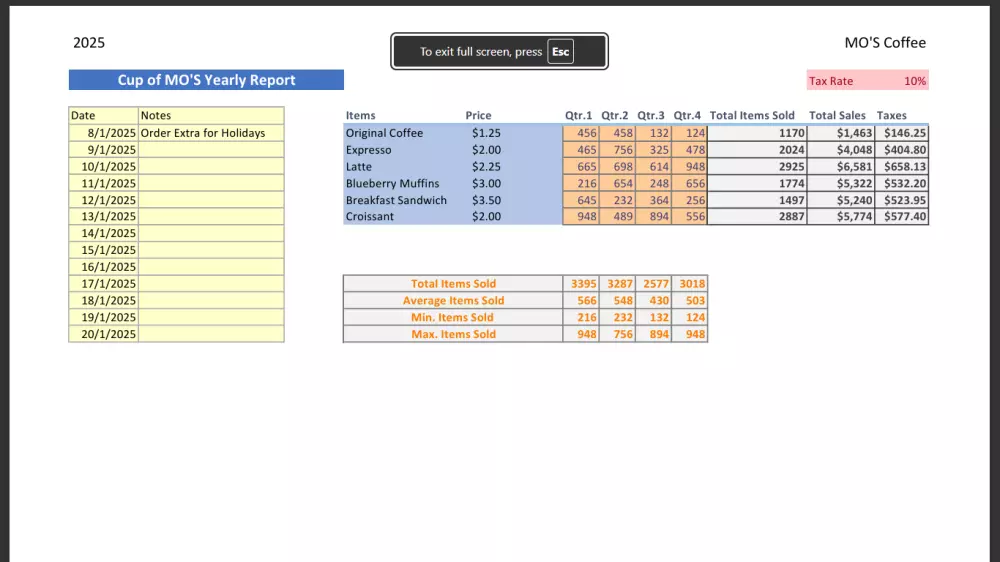Click the 'Min. Items Sold' summary label
The image size is (1000, 562).
(453, 317)
